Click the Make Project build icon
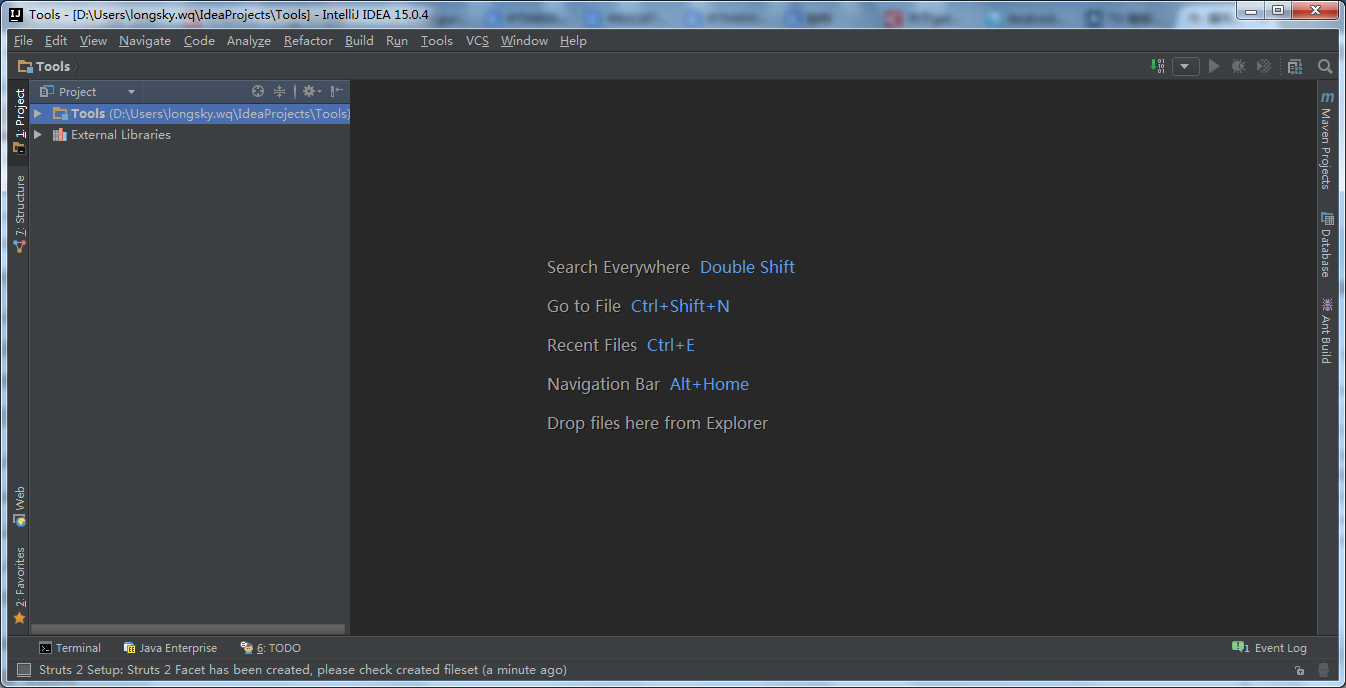The image size is (1346, 688). [x=1158, y=66]
